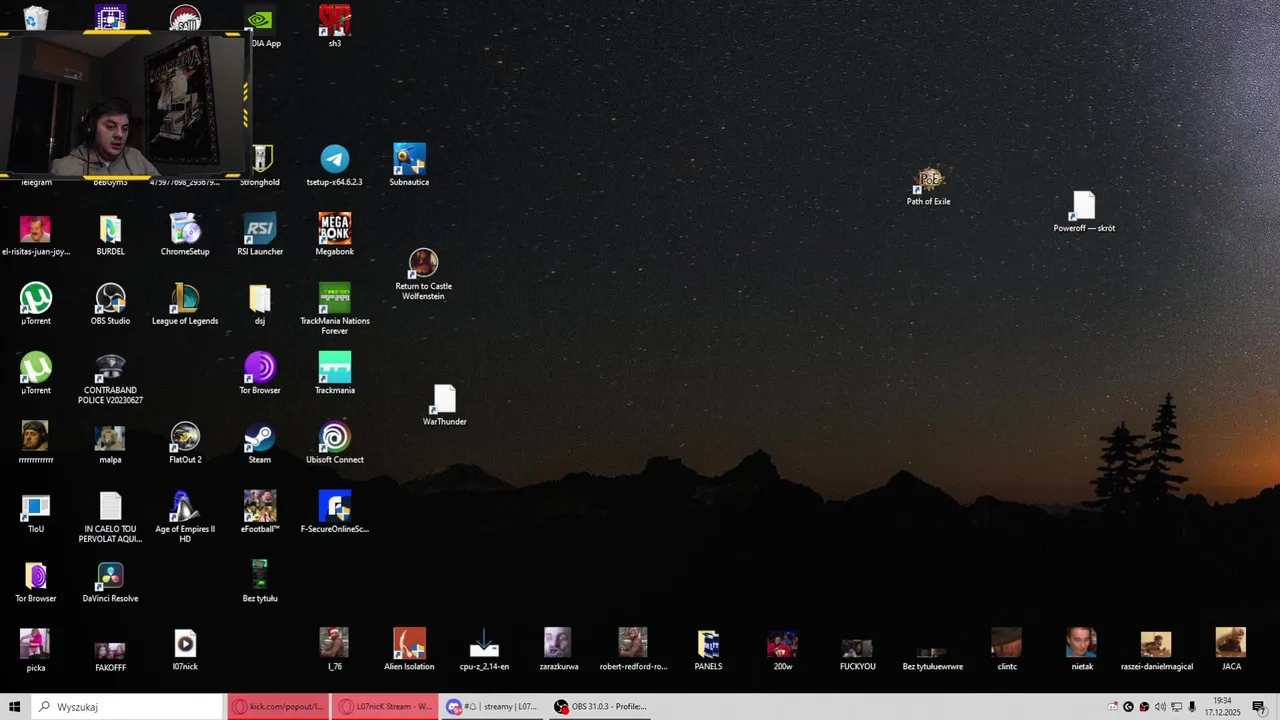Open Discord tray icon with notification
This screenshot has height=720, width=1280.
[x=1112, y=707]
